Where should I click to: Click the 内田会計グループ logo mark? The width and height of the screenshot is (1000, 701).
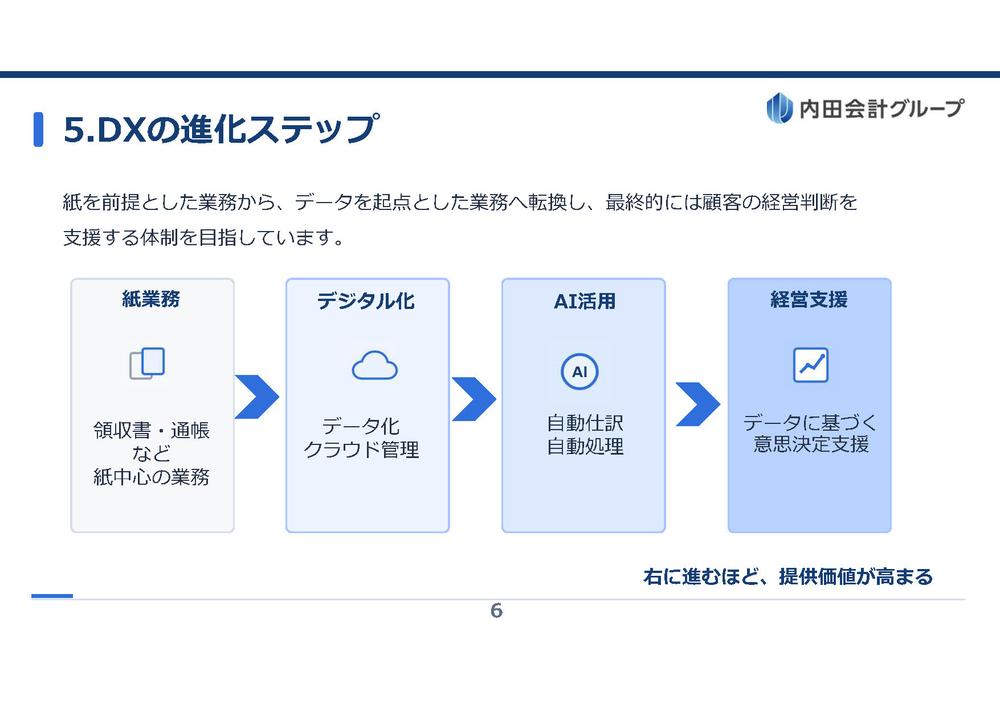(779, 107)
